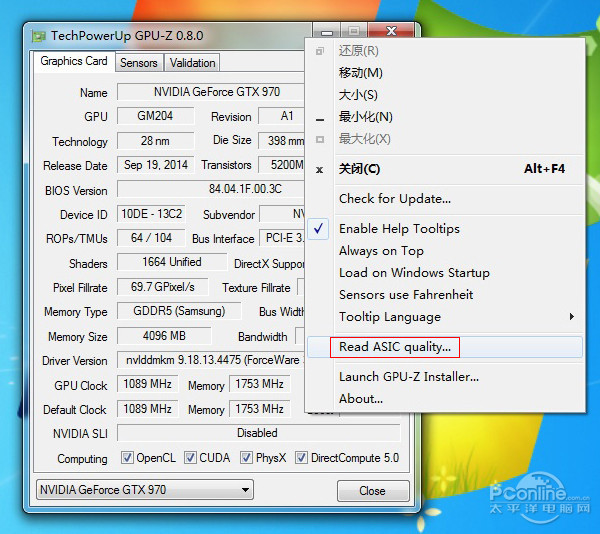
Task: Click the Default Clock row Memory value 1753 MHz
Action: (259, 409)
